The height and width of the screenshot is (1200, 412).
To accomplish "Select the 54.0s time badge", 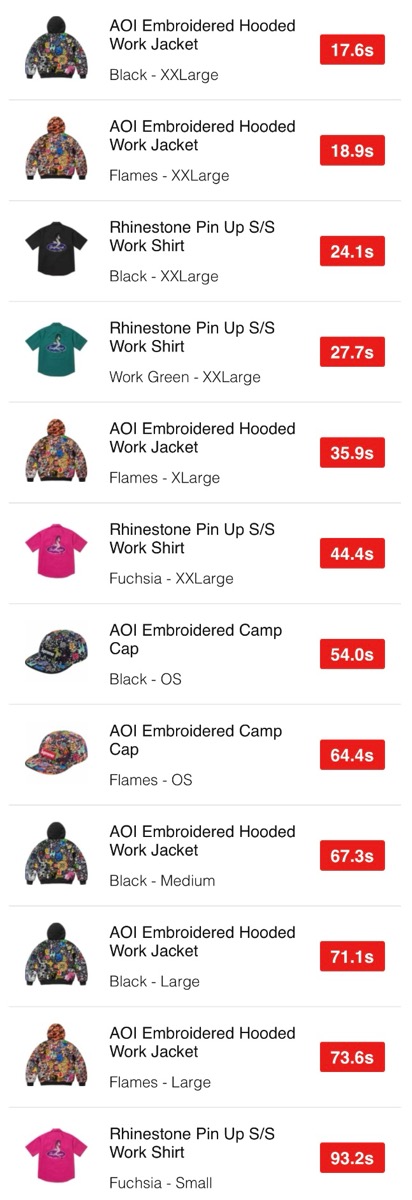I will pyautogui.click(x=352, y=655).
